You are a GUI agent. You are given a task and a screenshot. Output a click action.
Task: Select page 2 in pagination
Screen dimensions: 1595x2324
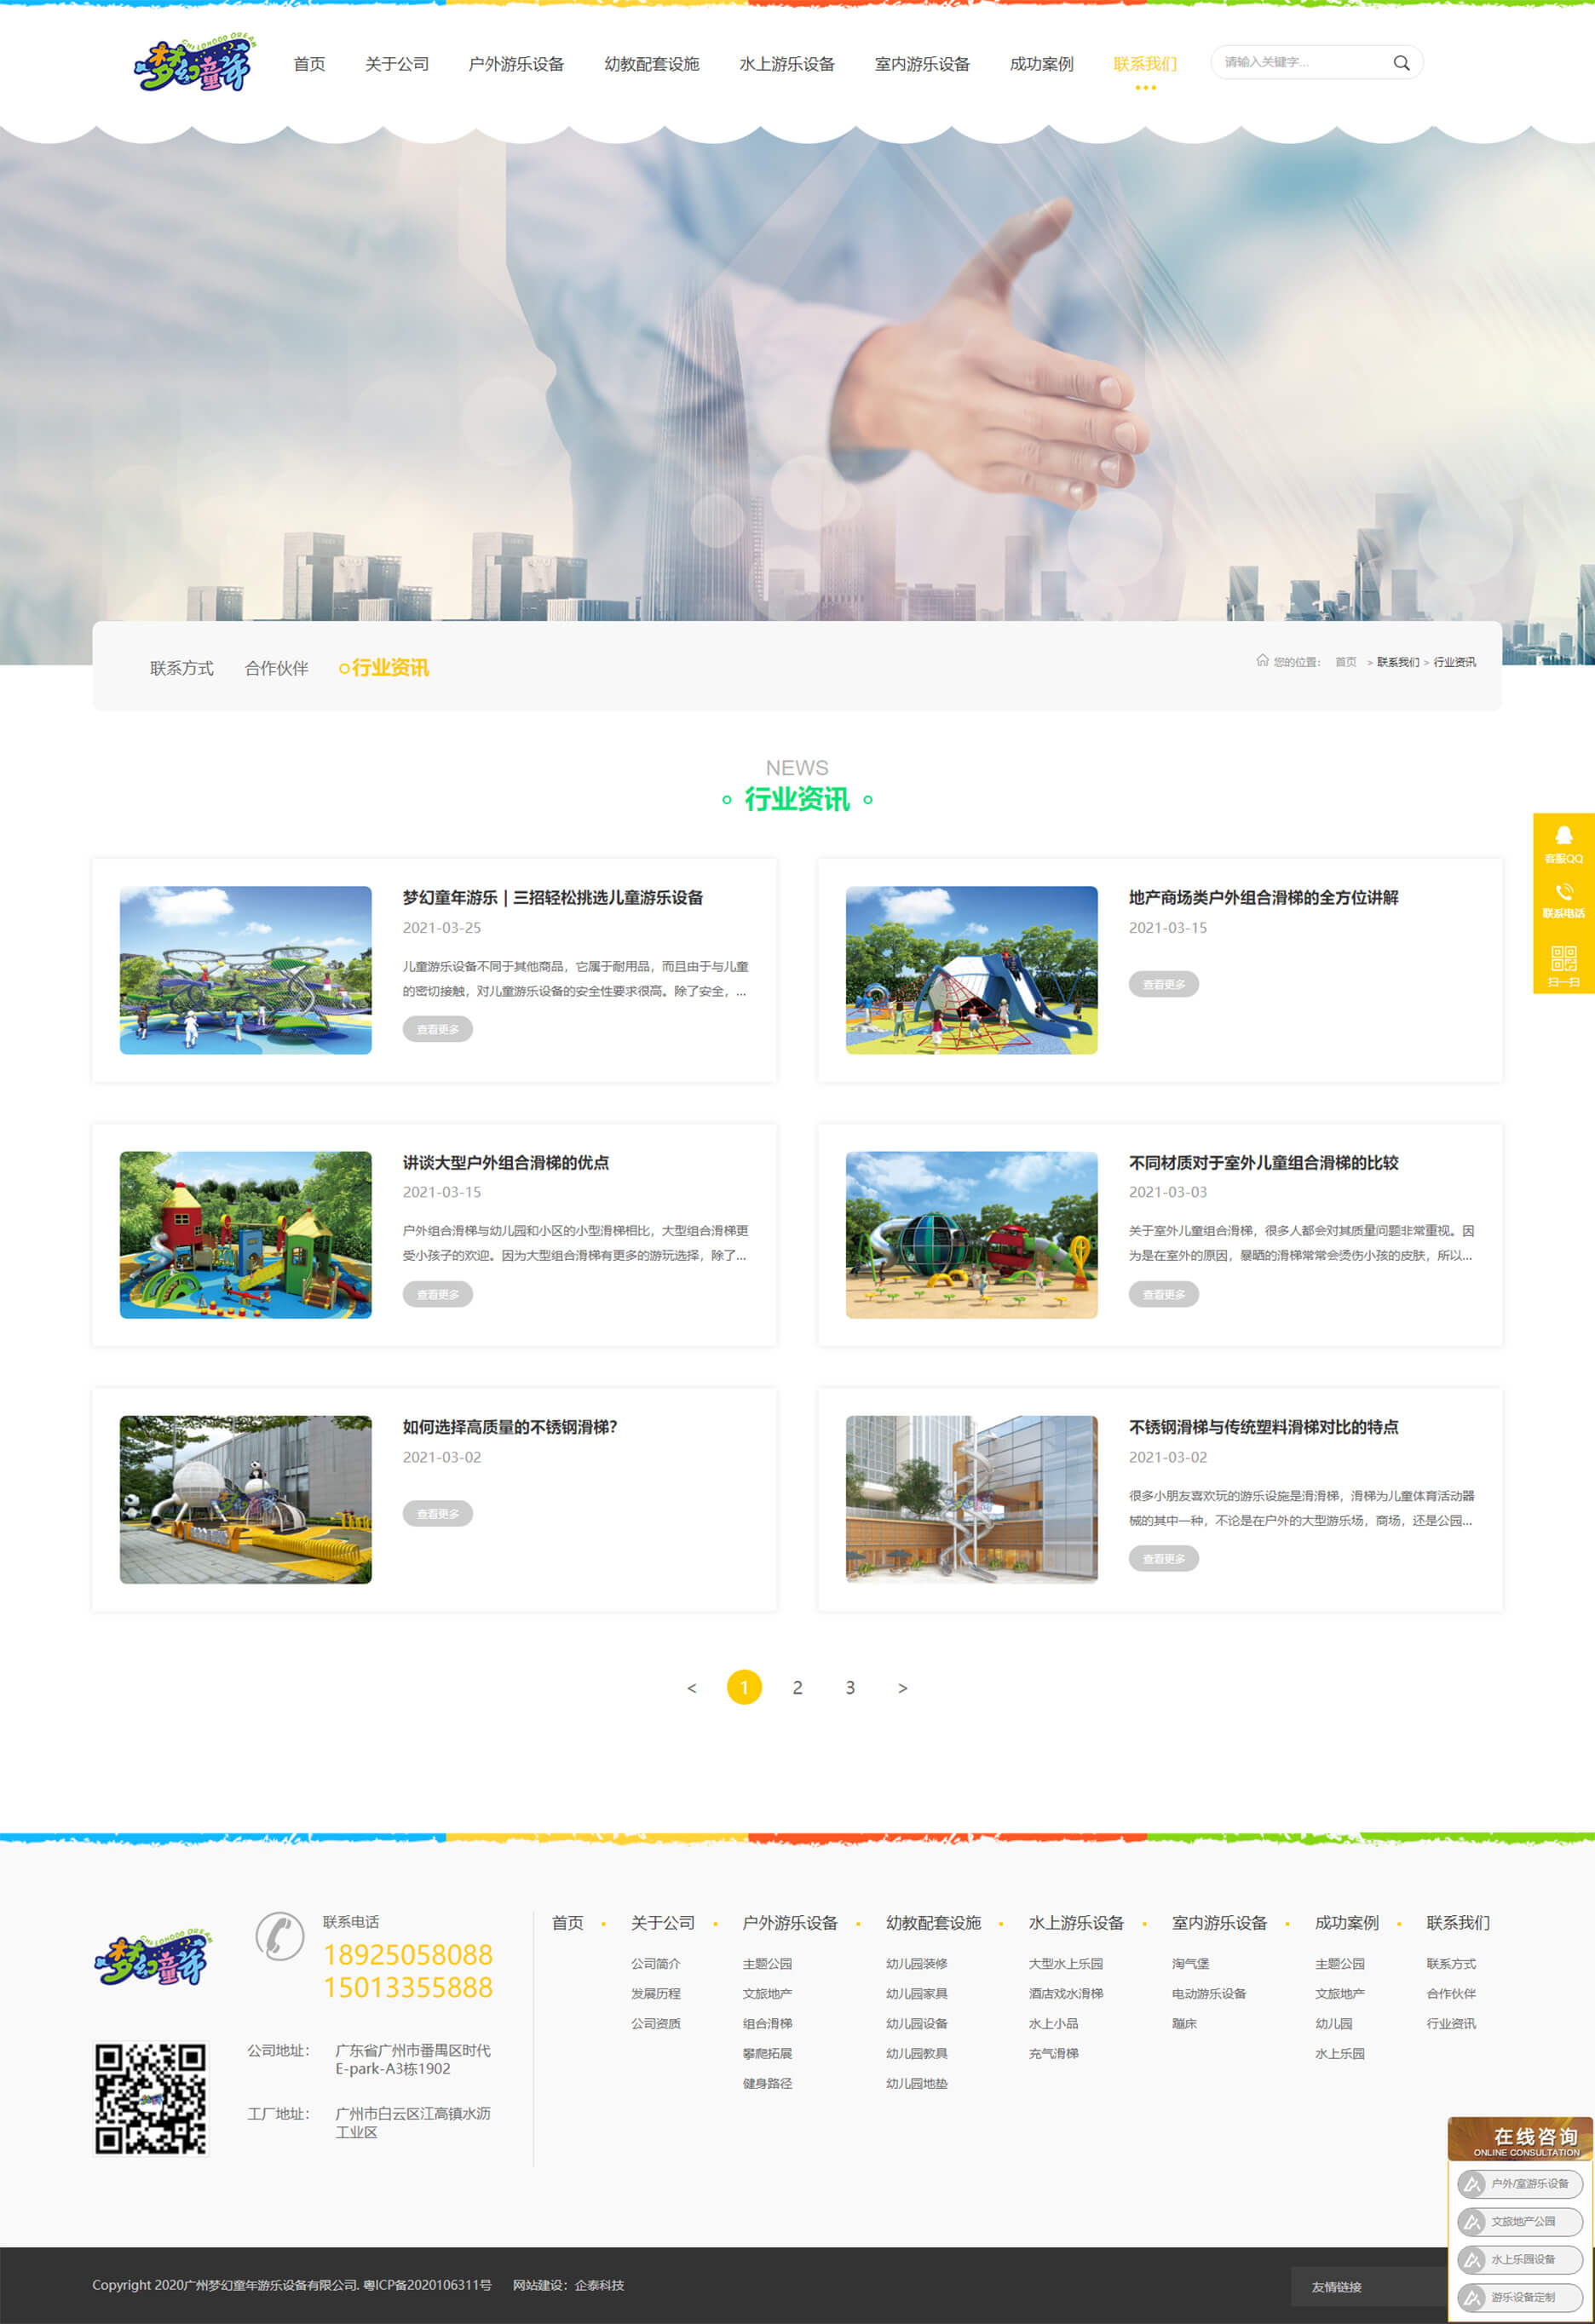pyautogui.click(x=797, y=1688)
